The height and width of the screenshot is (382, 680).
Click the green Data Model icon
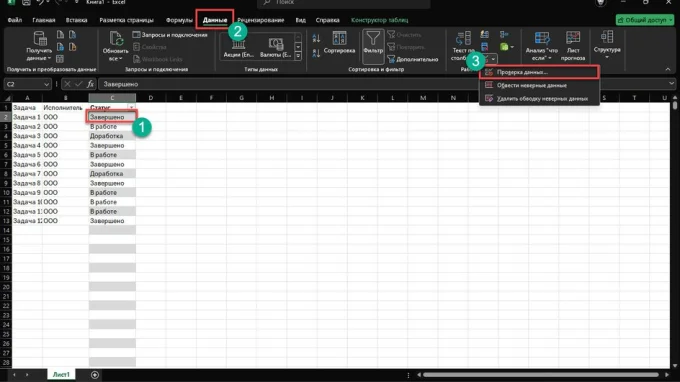coord(504,46)
